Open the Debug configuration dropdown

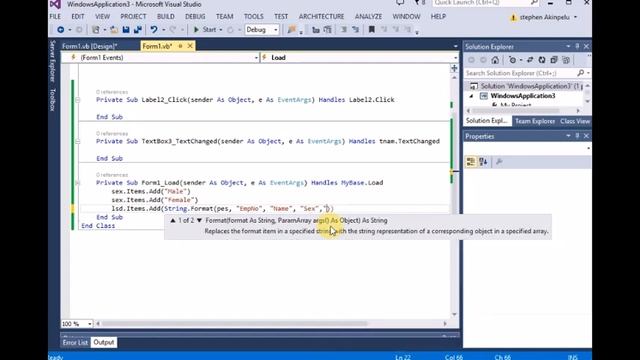pos(262,29)
